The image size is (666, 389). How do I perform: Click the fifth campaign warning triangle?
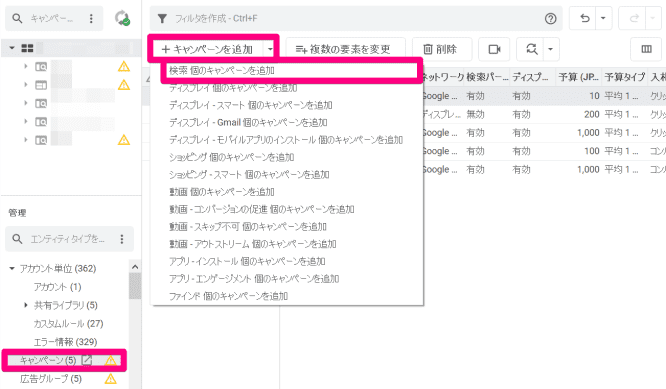124,139
